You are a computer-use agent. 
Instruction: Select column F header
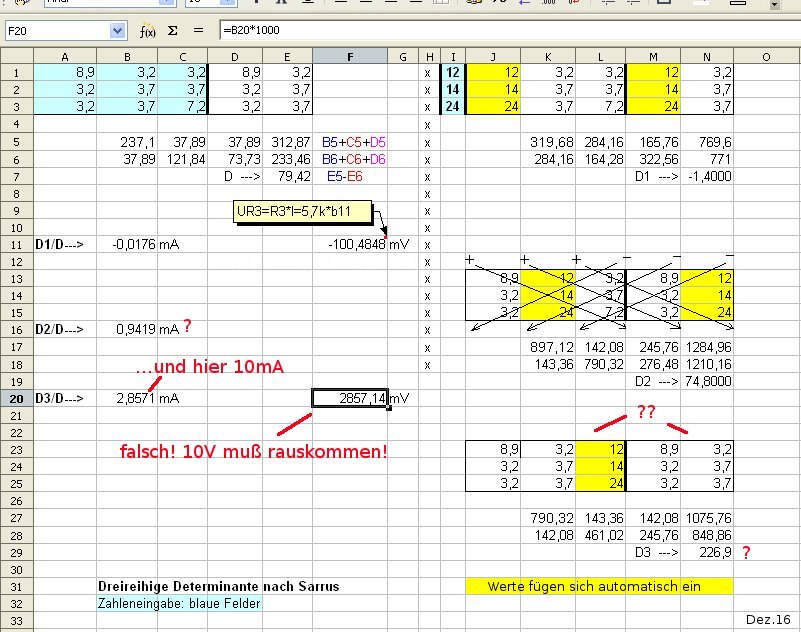click(x=350, y=56)
